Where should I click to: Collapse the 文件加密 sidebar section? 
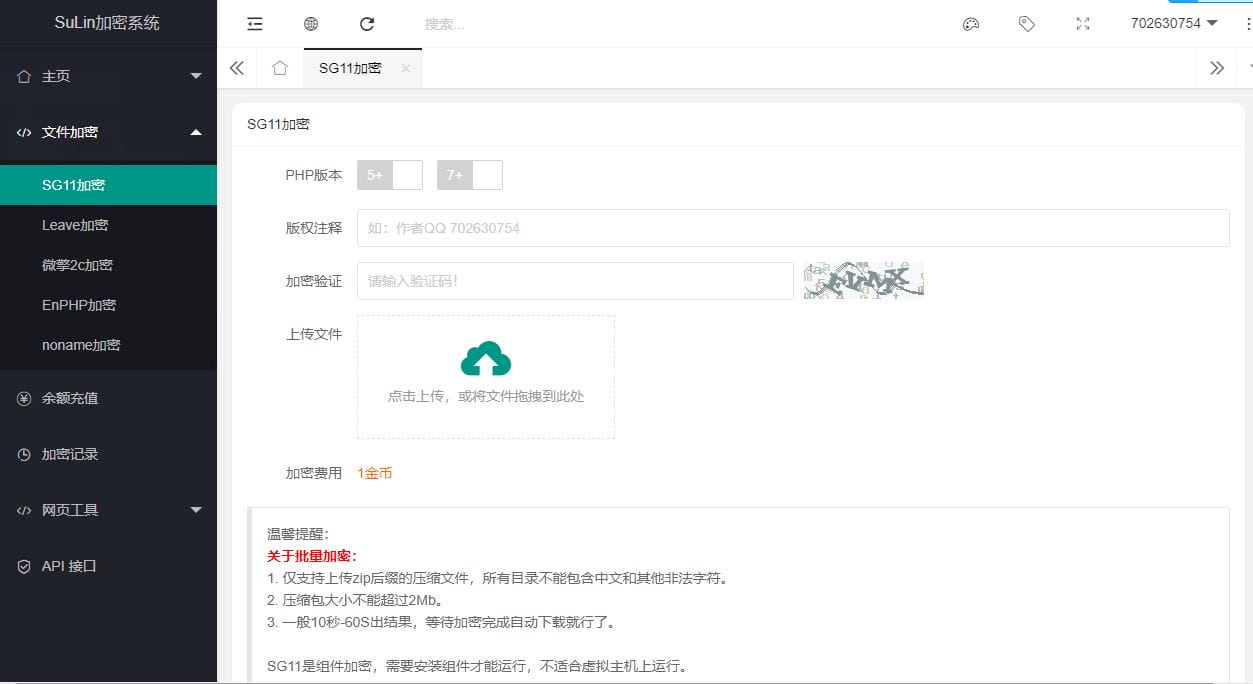106,132
